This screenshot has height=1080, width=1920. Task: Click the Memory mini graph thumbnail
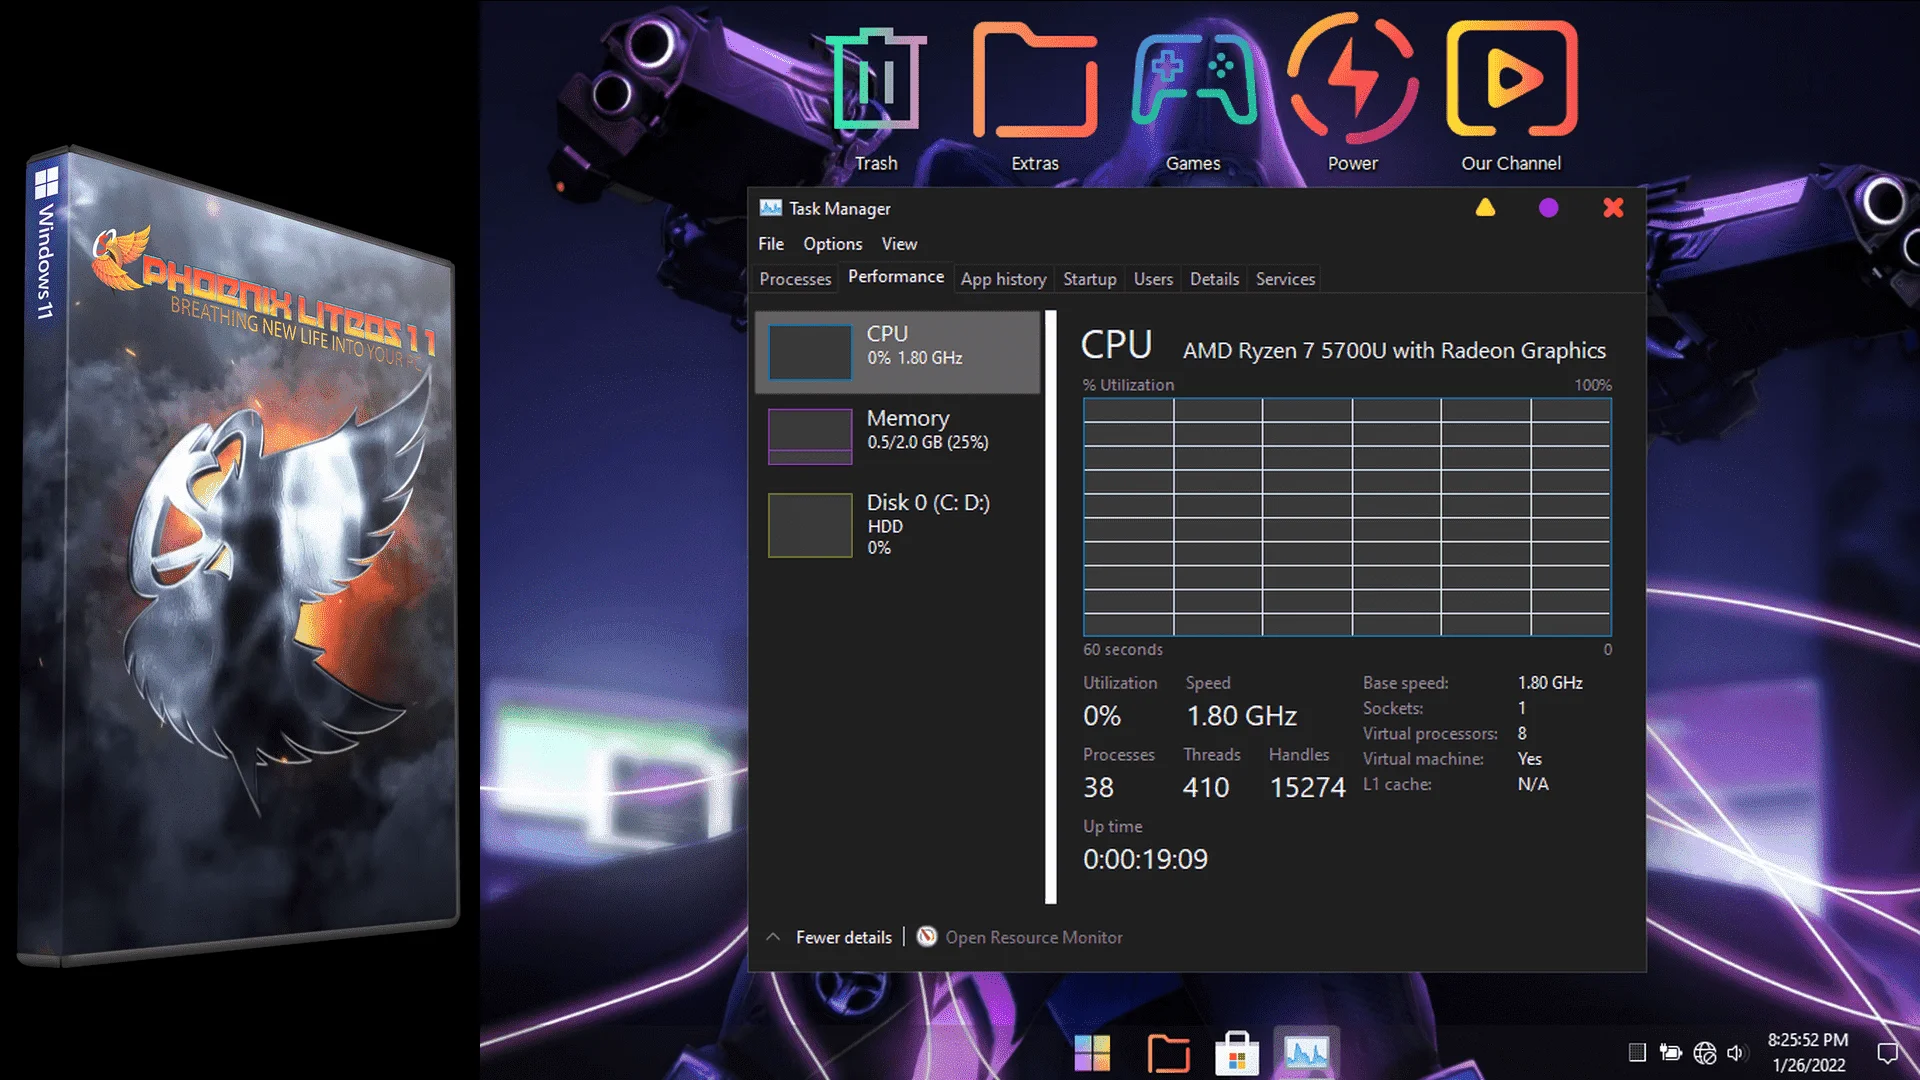[810, 436]
